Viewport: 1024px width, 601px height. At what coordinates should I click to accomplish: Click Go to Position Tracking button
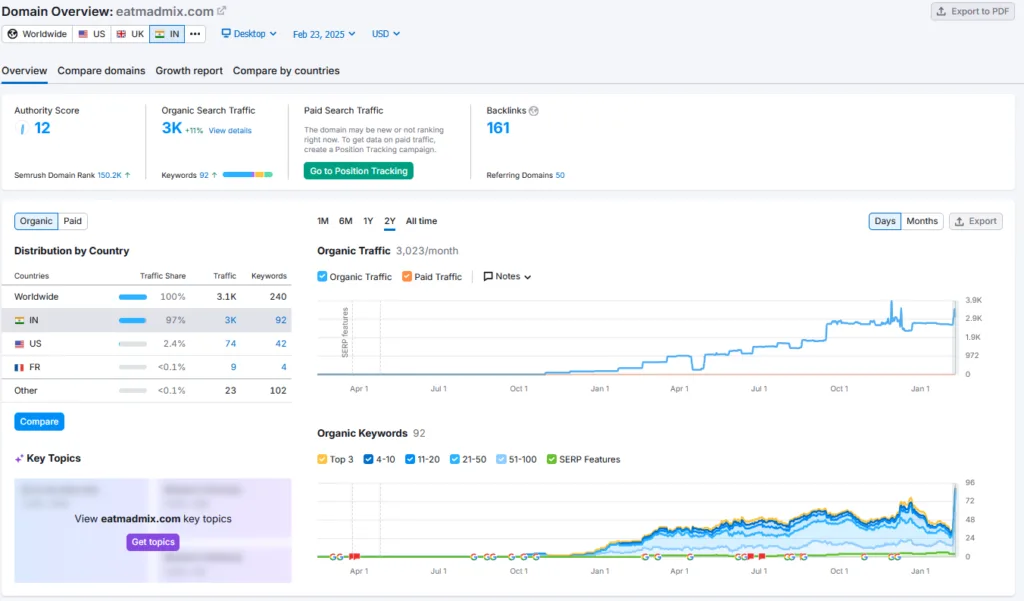coord(359,171)
